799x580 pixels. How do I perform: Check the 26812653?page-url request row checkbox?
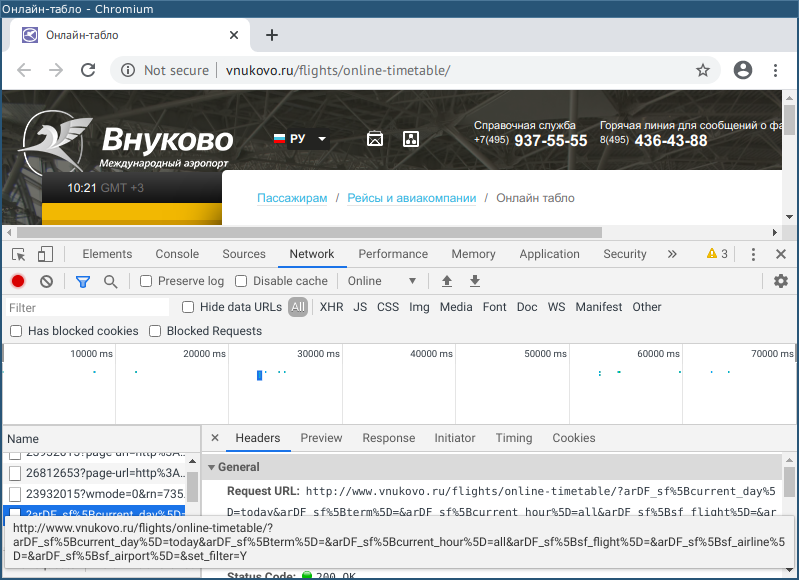15,473
